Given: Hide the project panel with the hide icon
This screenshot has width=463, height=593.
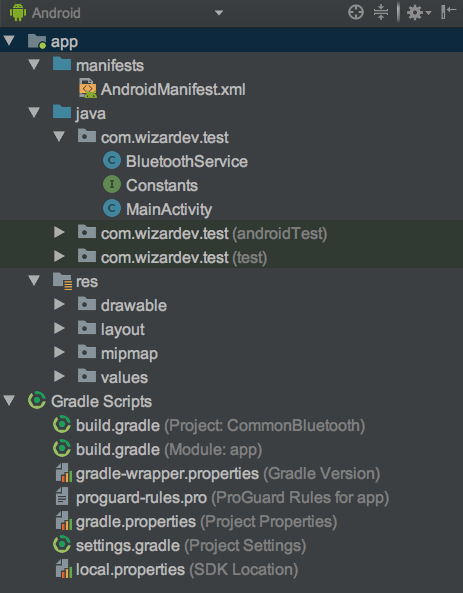Looking at the screenshot, I should (448, 12).
